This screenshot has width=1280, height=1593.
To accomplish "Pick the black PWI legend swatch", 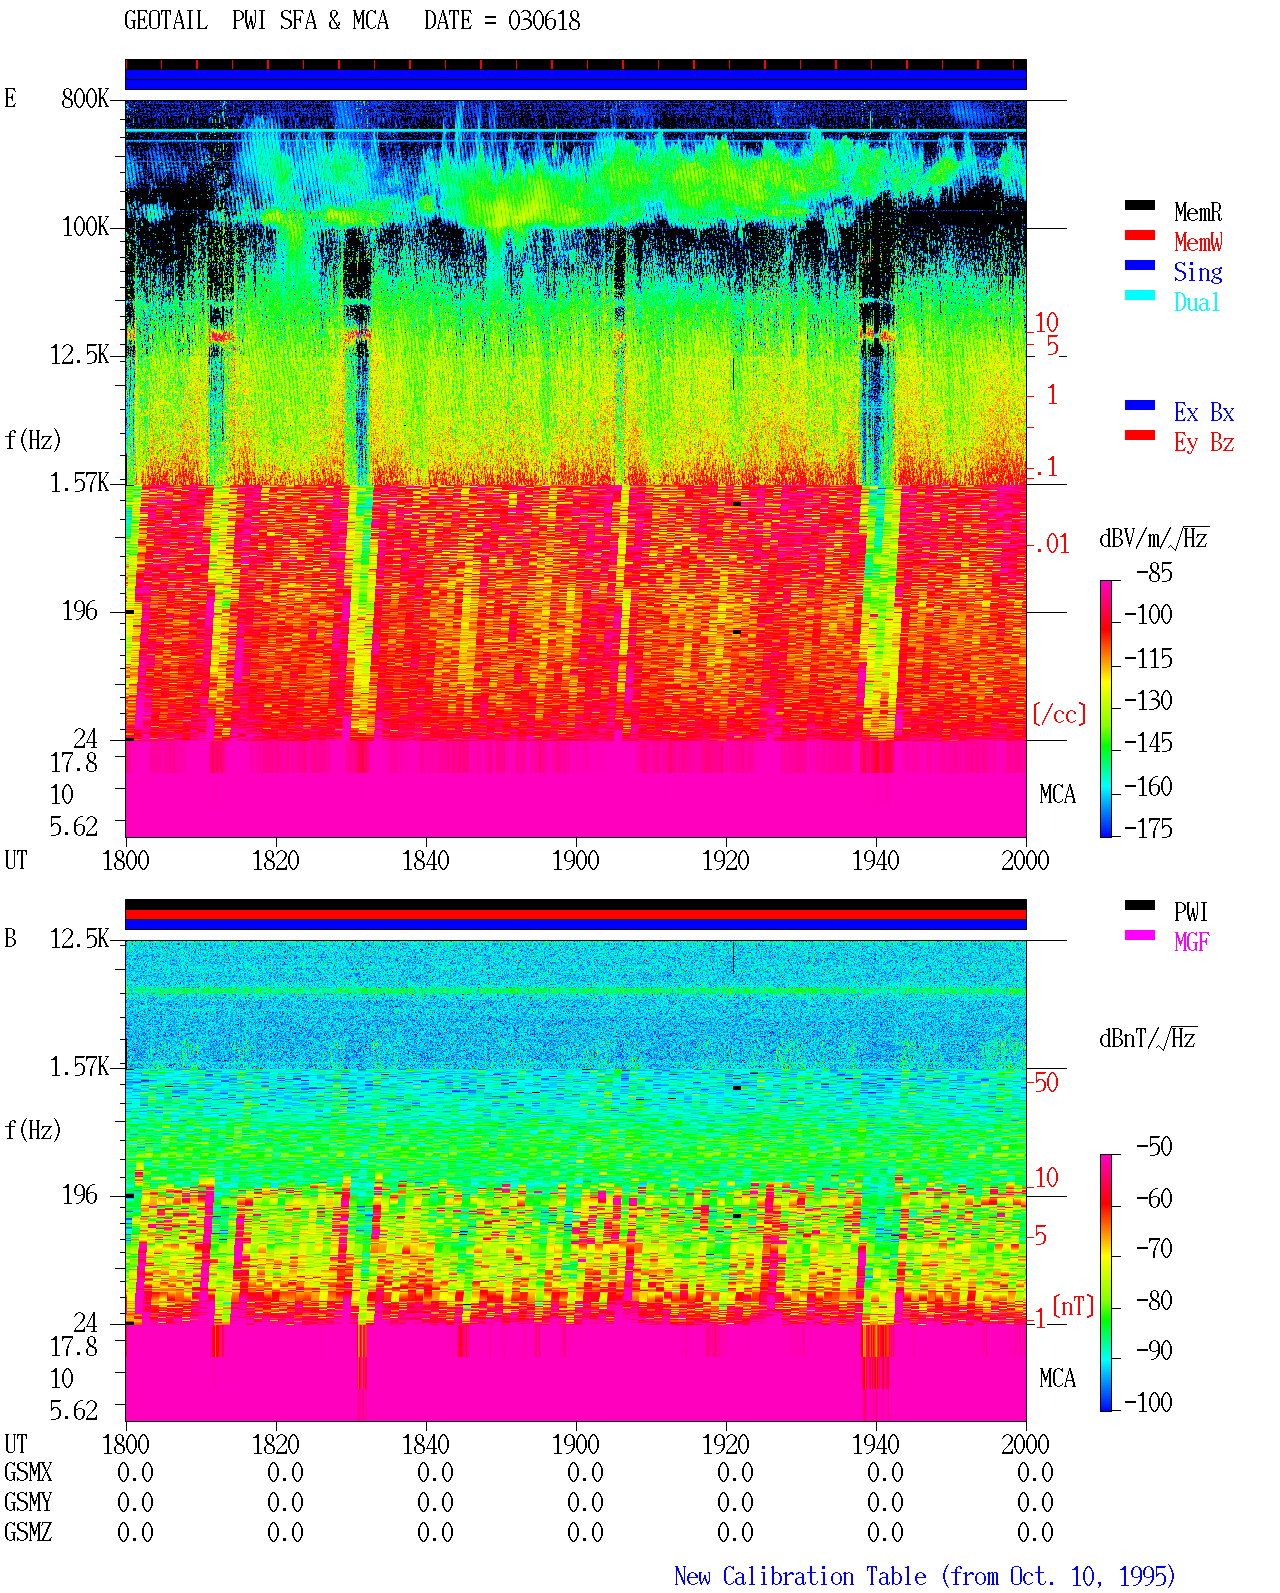I will click(1140, 905).
